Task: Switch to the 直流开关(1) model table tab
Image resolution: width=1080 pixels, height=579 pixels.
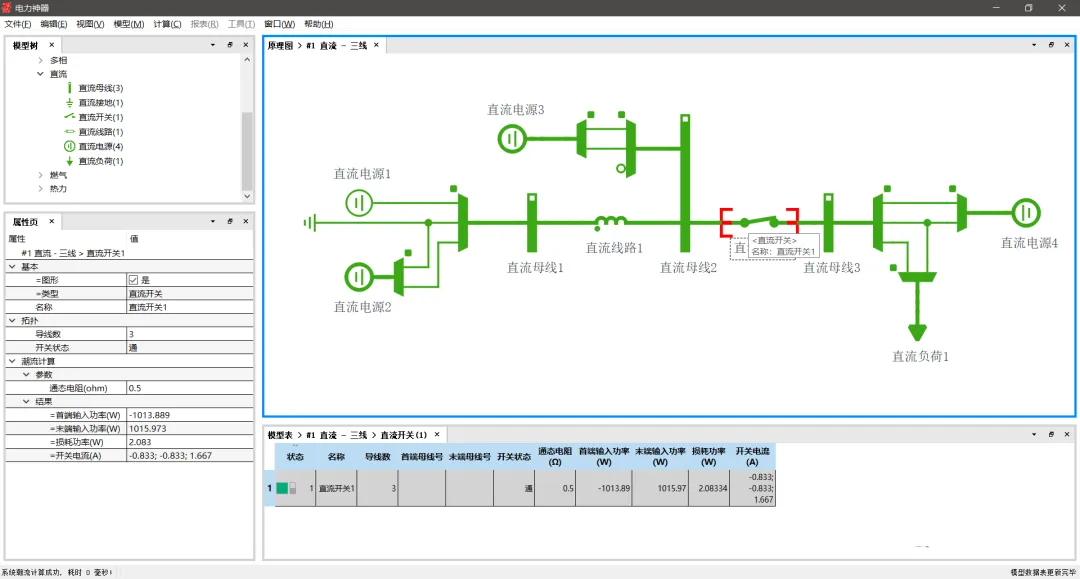Action: (x=404, y=435)
